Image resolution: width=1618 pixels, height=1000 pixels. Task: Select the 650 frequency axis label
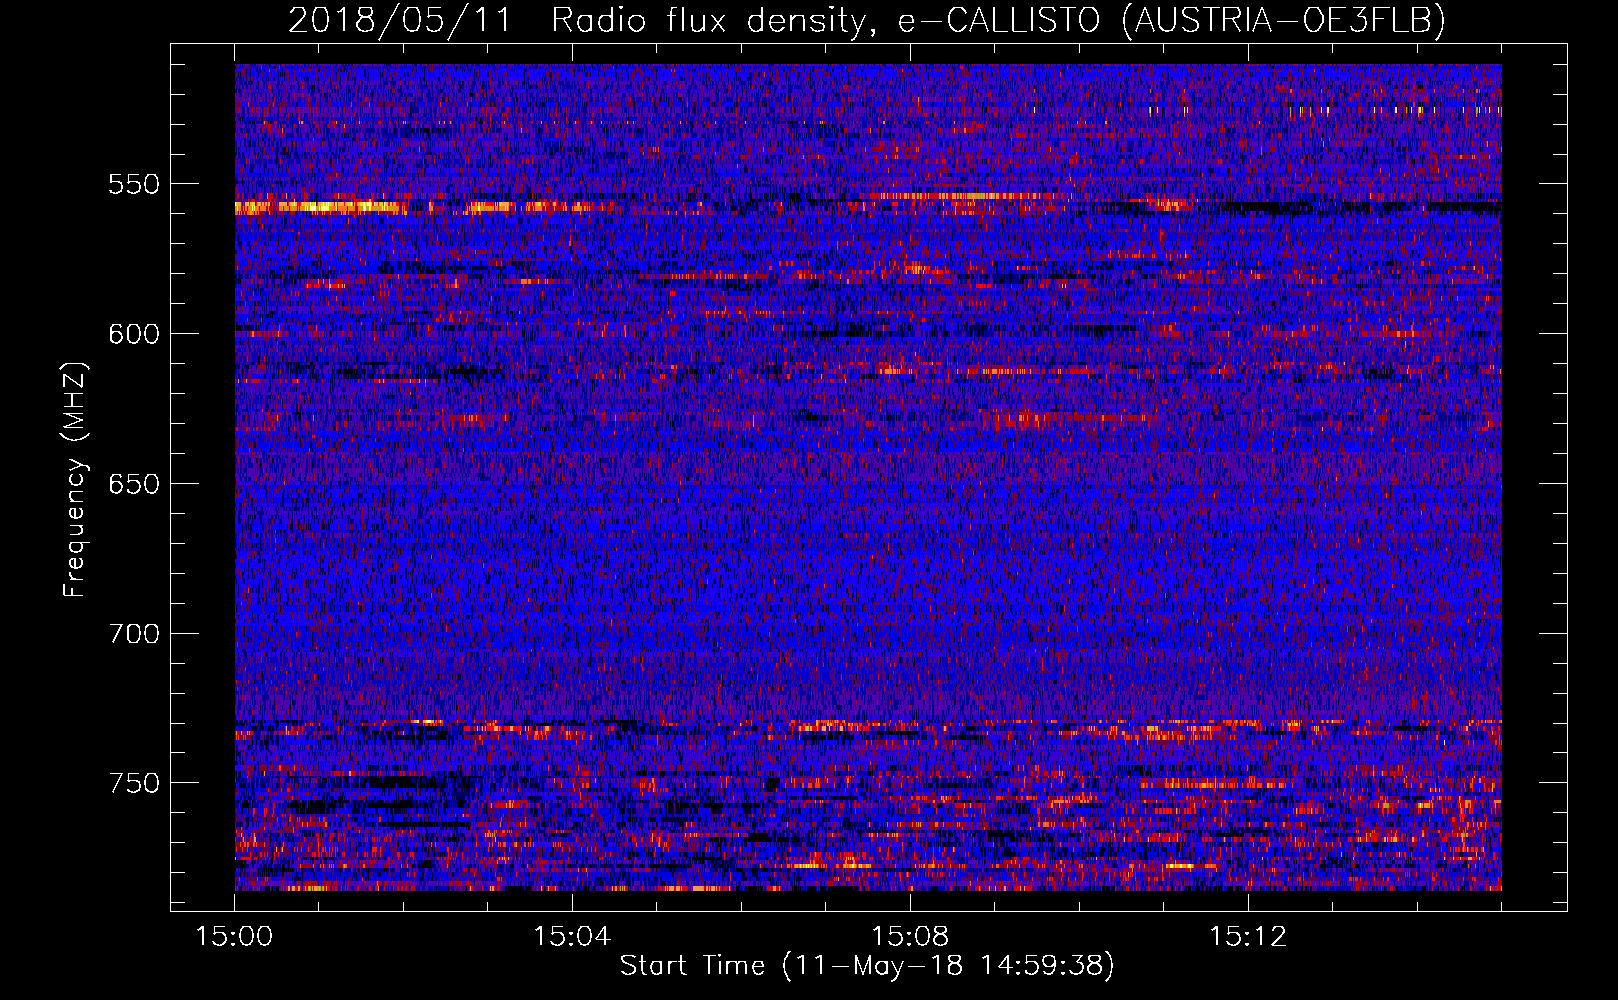pyautogui.click(x=134, y=484)
